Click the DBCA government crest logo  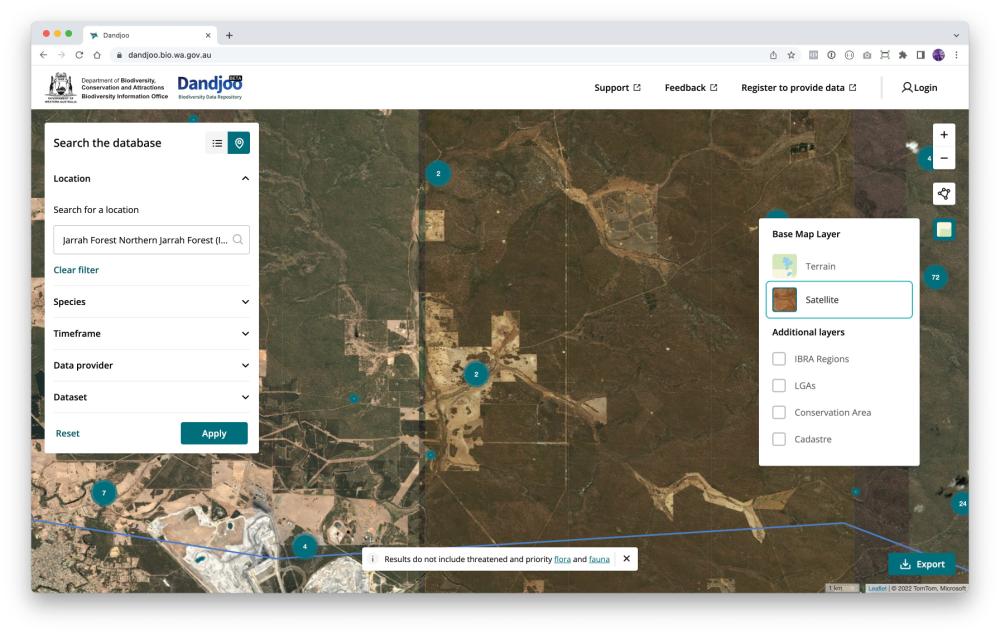pyautogui.click(x=61, y=87)
